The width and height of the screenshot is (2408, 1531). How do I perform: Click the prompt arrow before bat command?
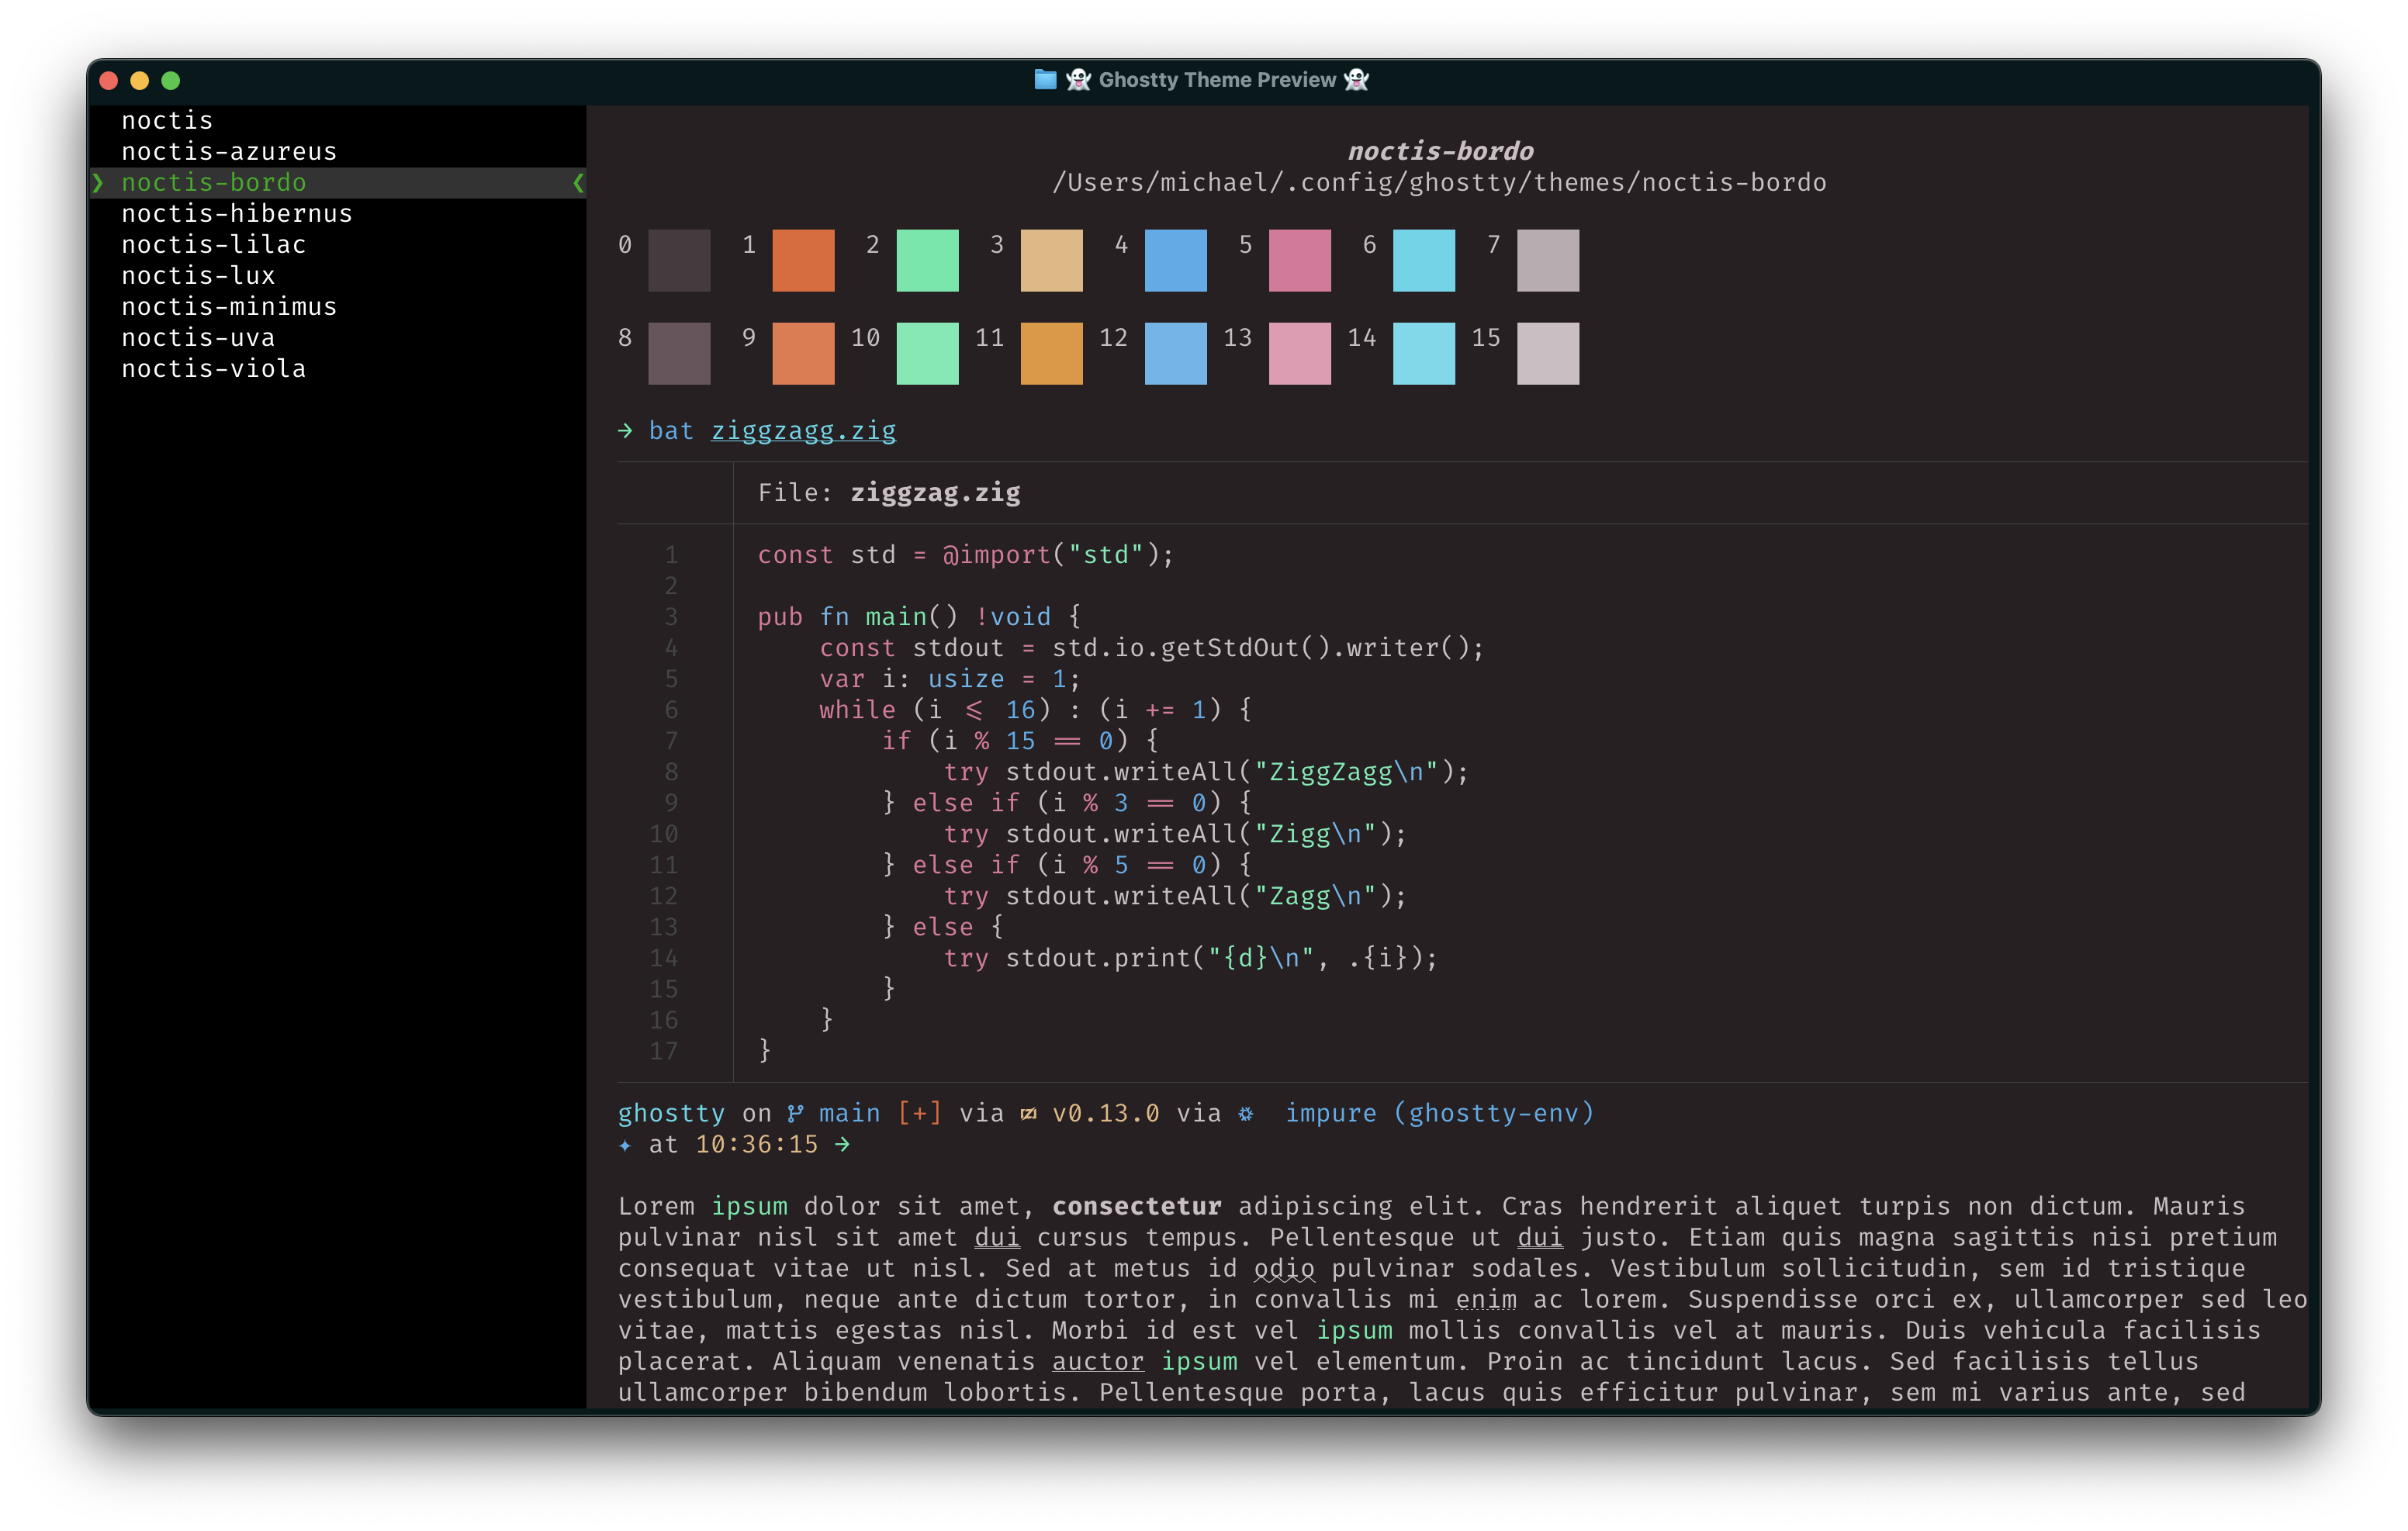pos(625,430)
